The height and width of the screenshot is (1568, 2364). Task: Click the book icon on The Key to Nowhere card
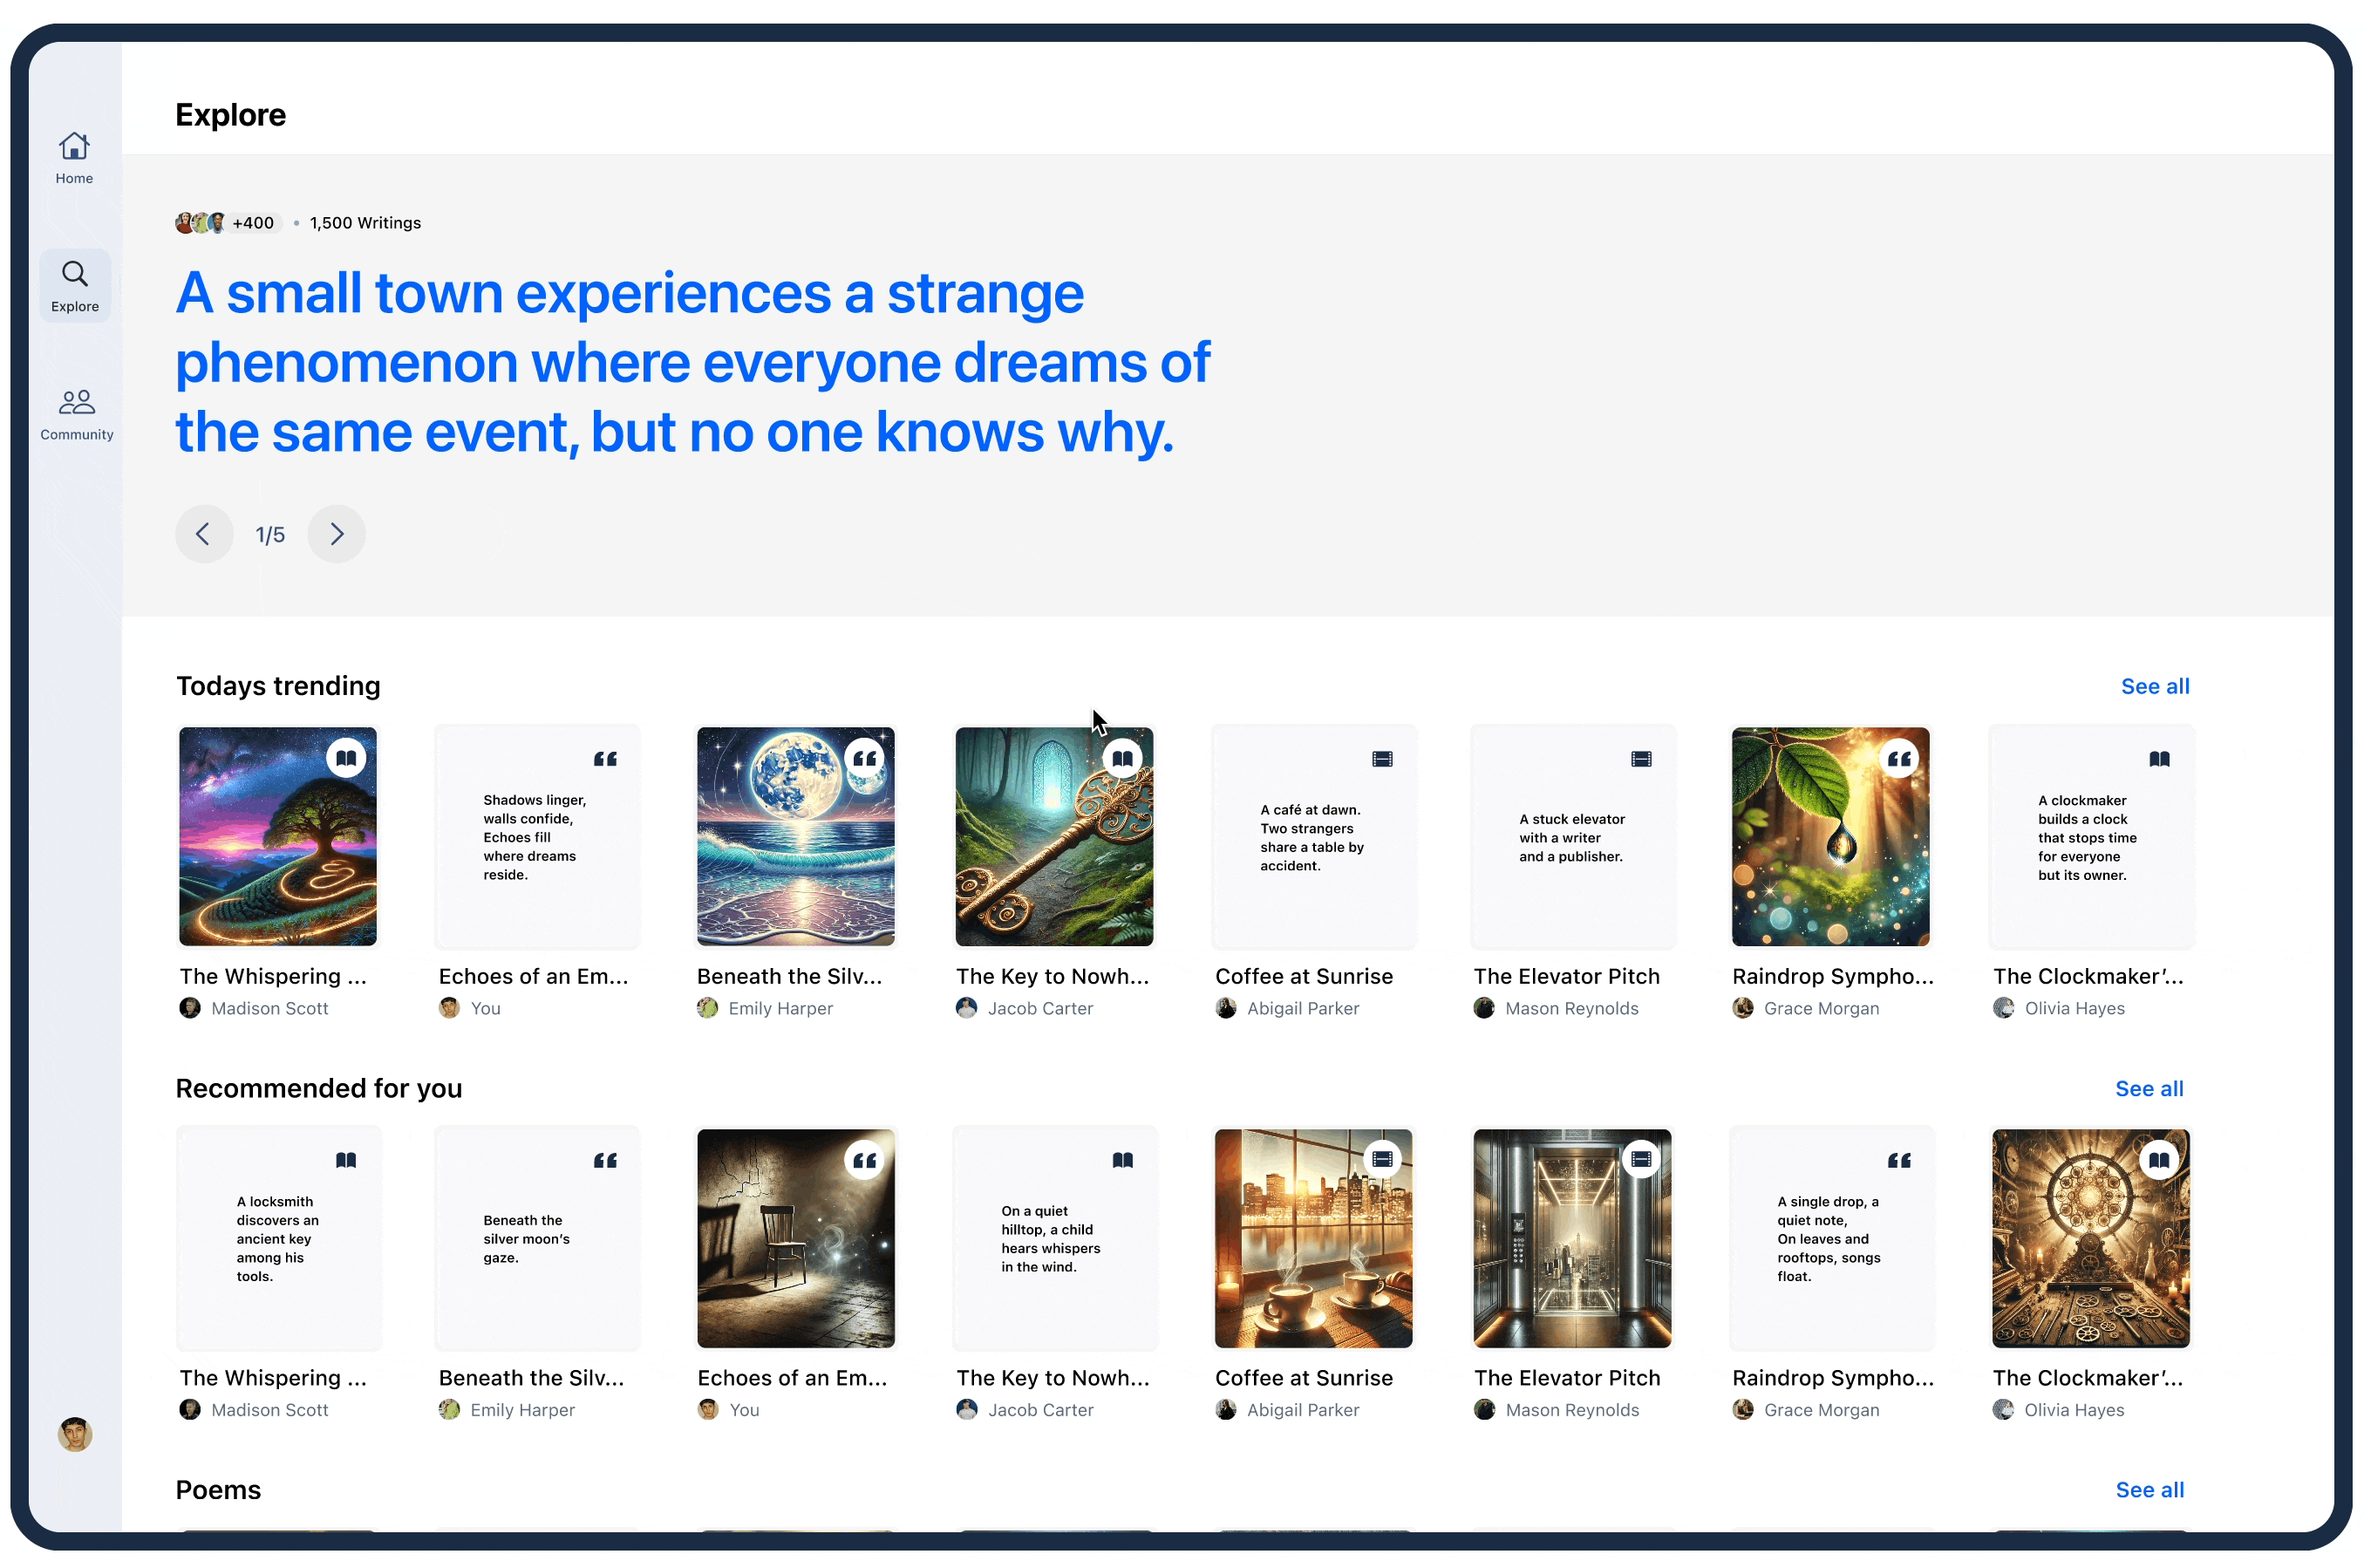pos(1122,757)
